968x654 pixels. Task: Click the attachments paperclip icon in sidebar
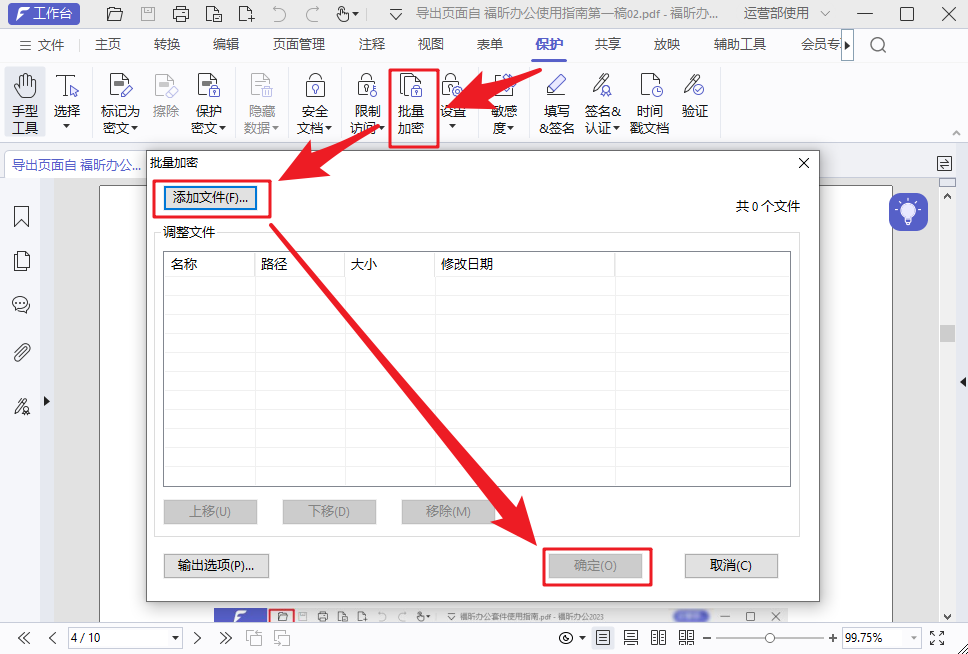point(21,351)
